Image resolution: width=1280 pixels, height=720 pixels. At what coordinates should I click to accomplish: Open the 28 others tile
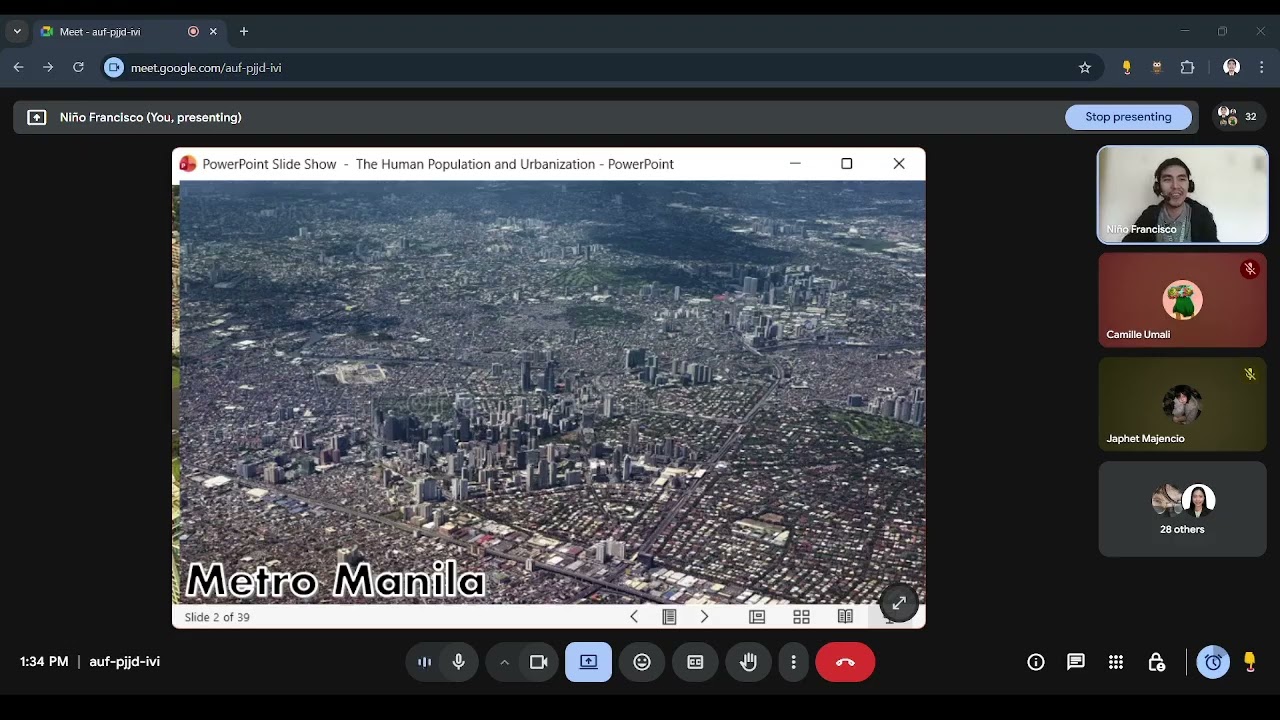(1183, 509)
